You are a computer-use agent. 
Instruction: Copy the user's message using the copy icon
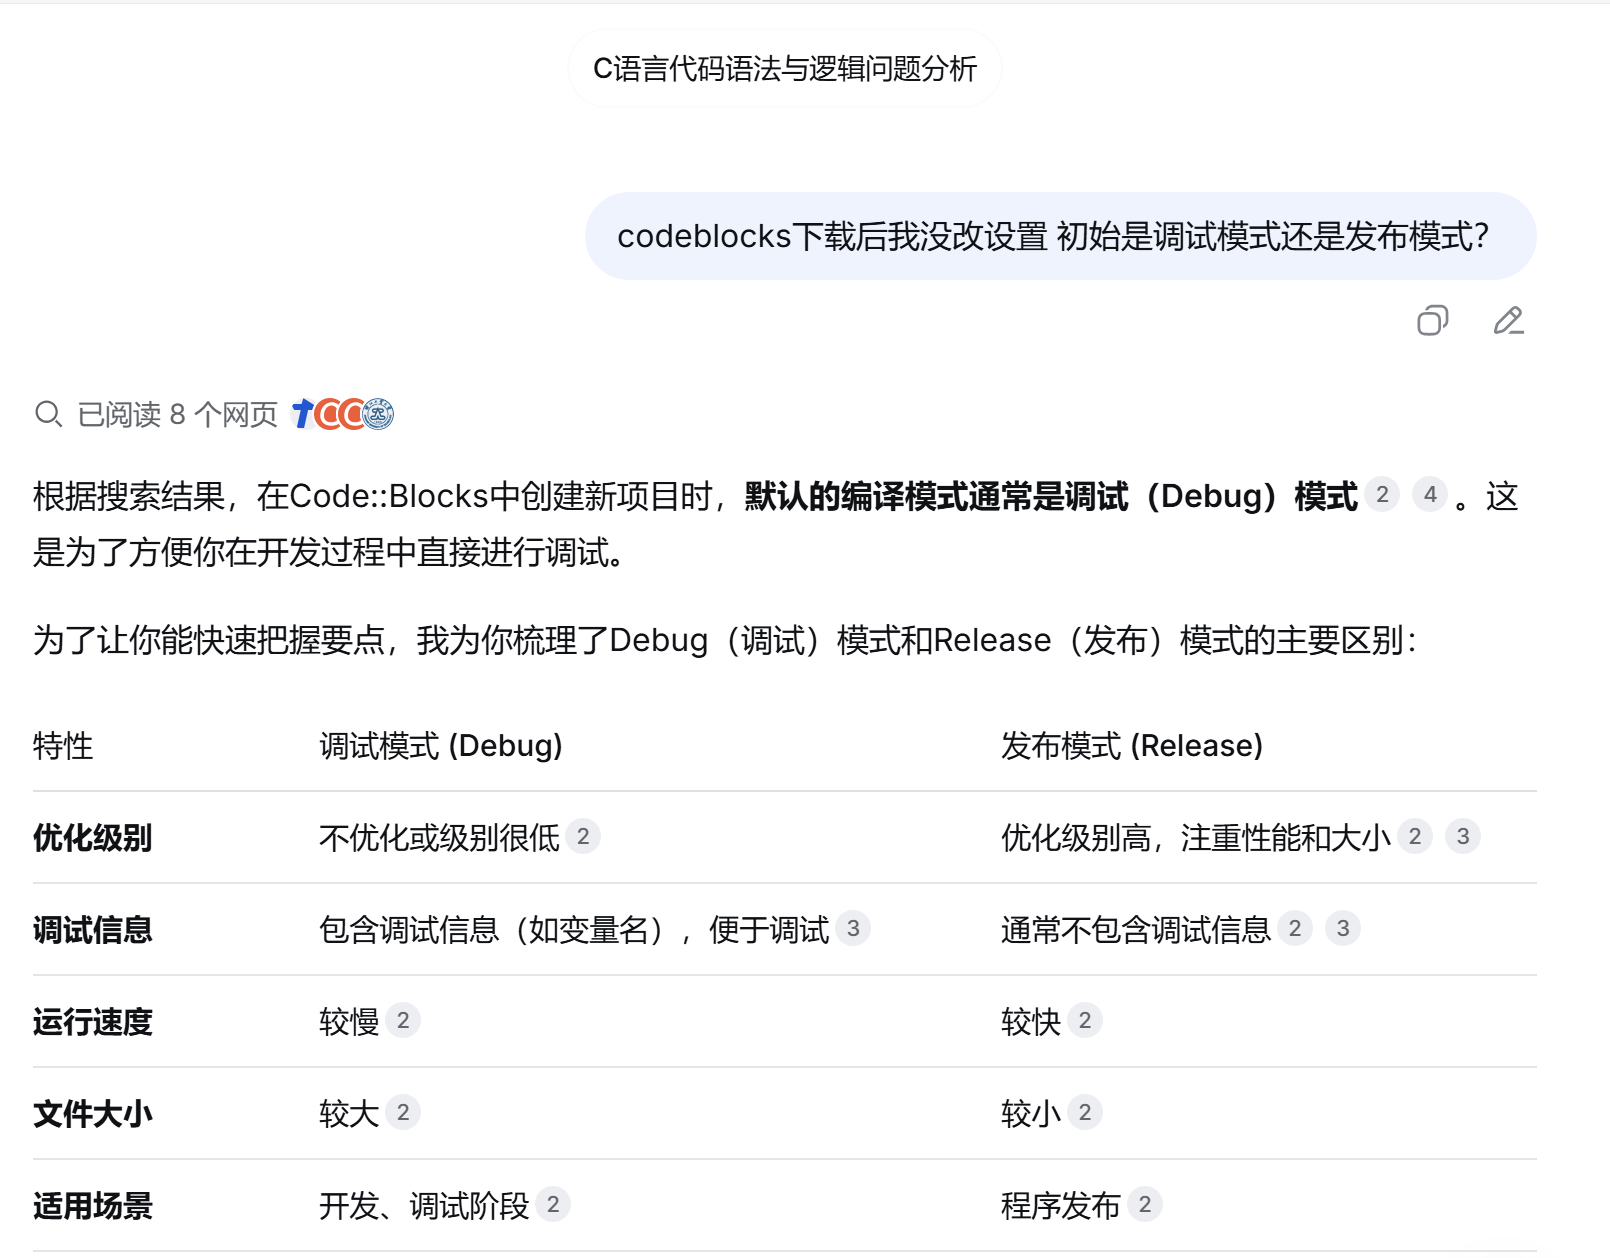(x=1435, y=321)
